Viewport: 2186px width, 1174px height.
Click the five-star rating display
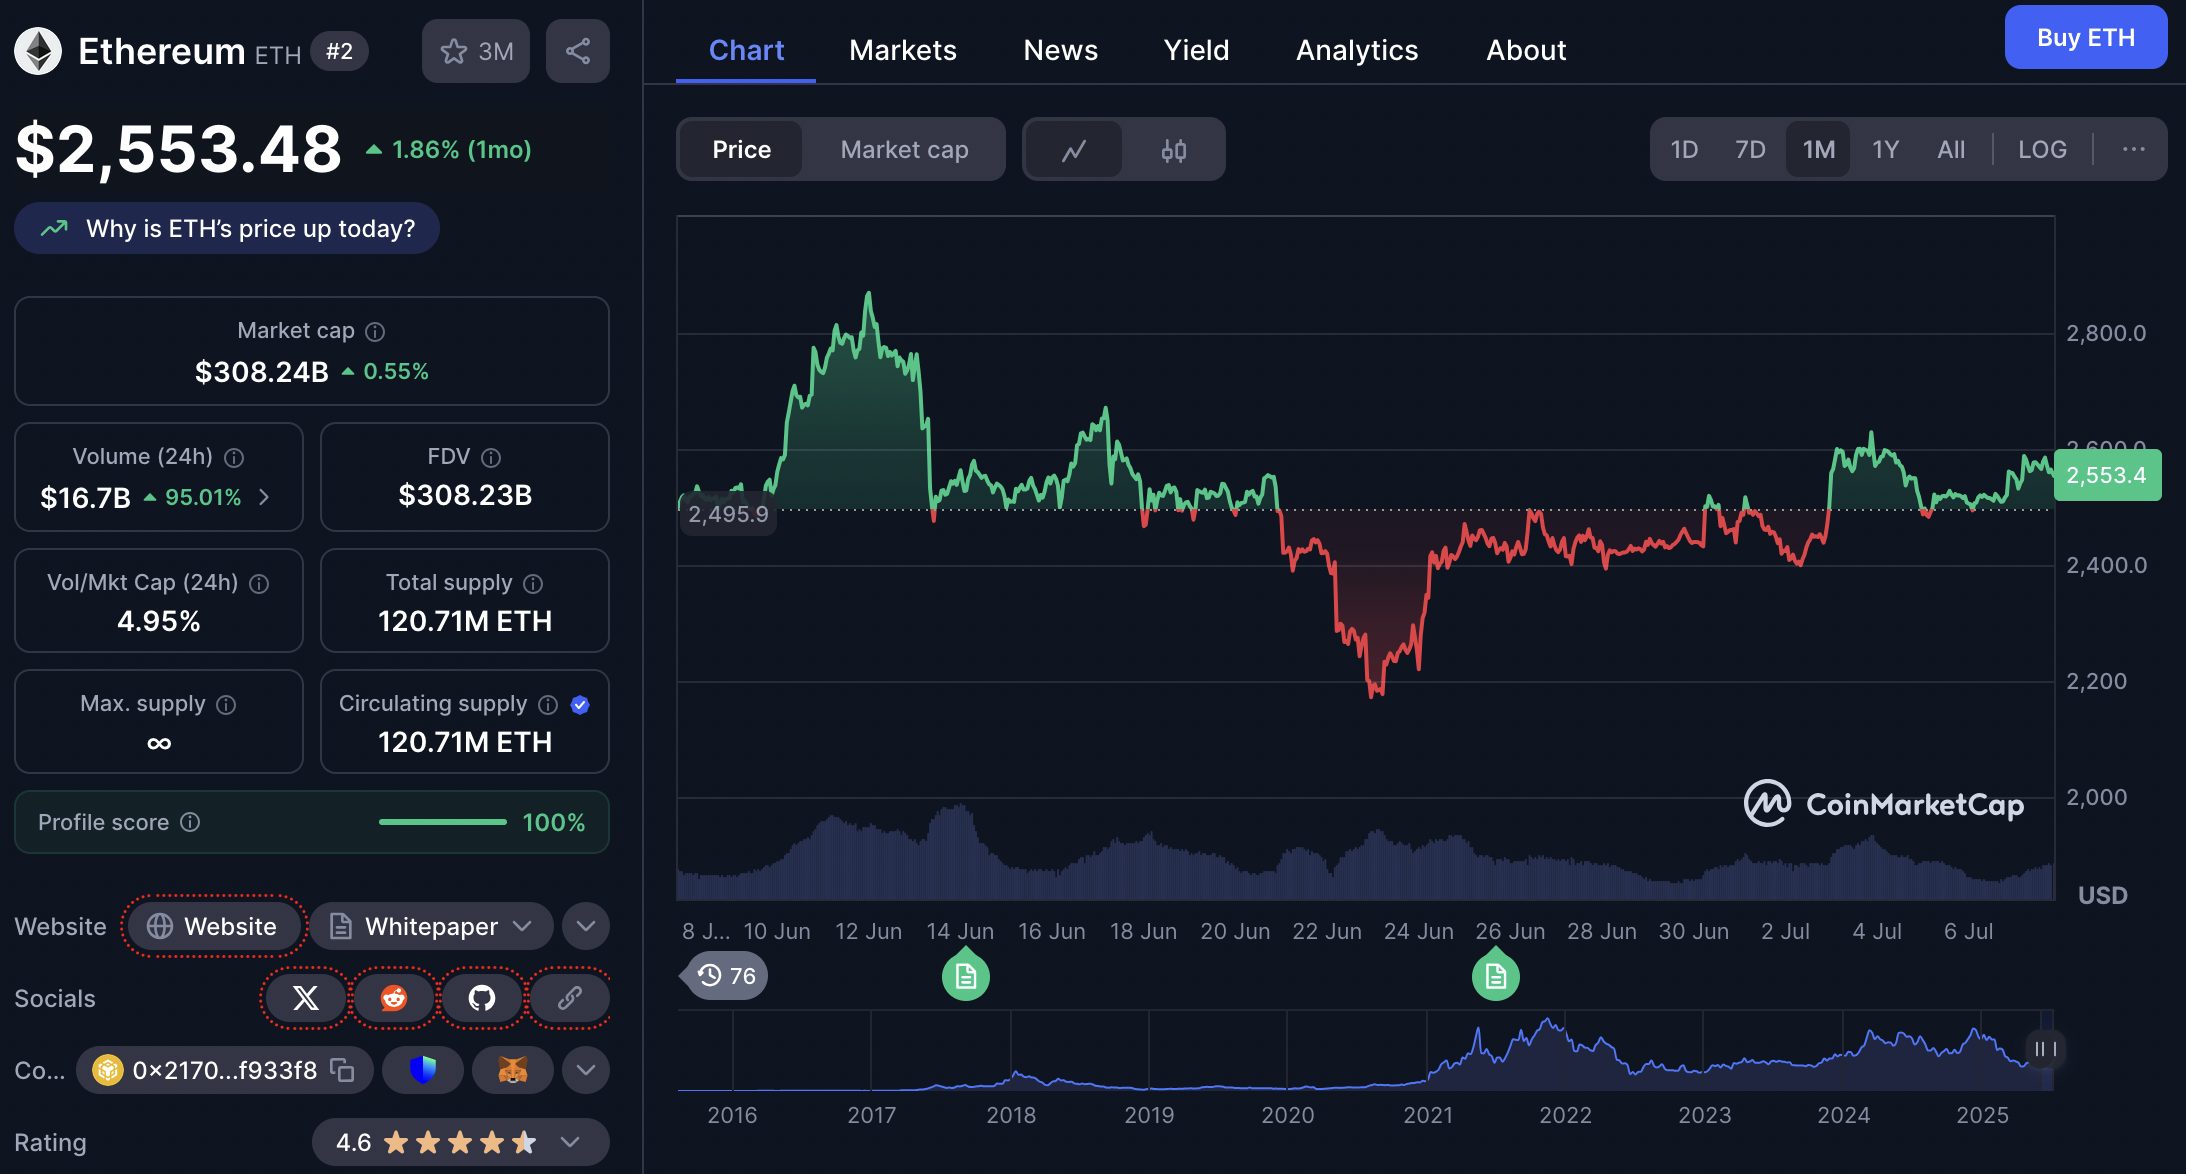point(460,1142)
